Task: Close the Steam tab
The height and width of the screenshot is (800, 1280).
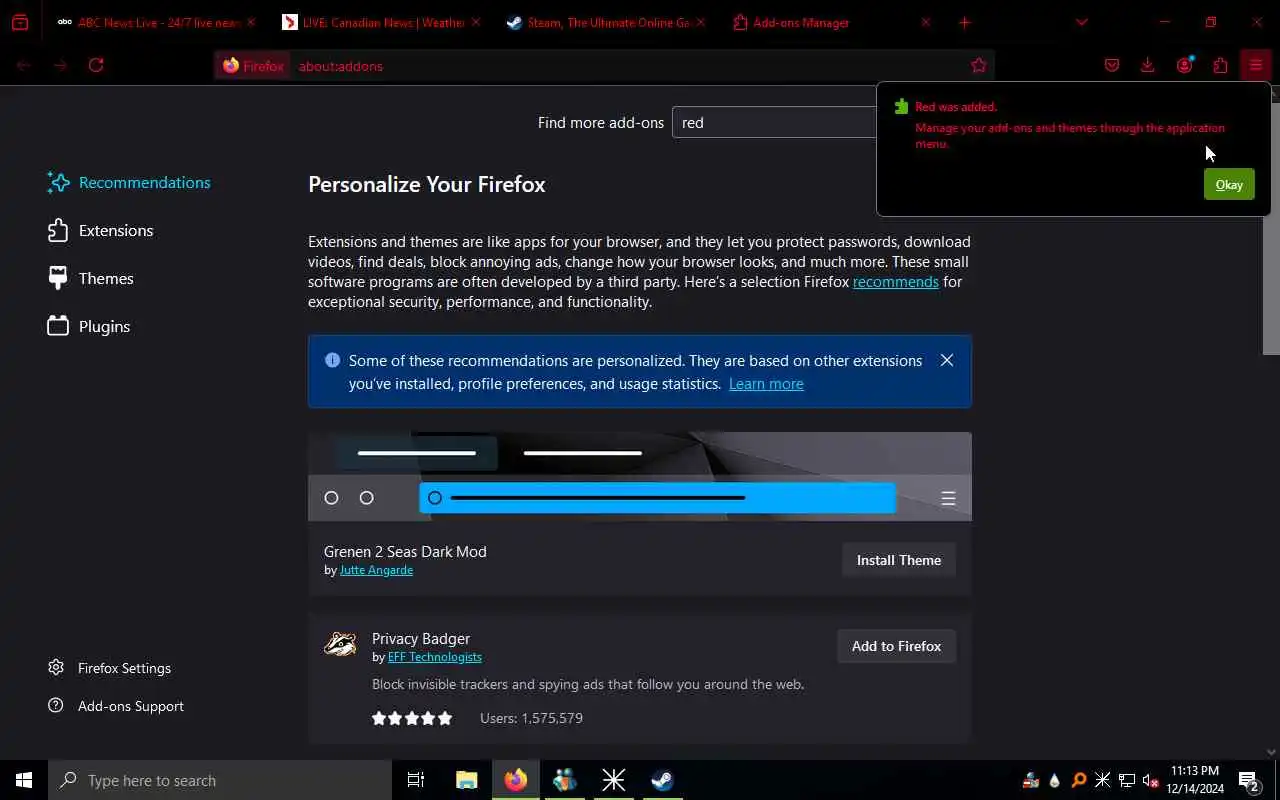Action: 700,22
